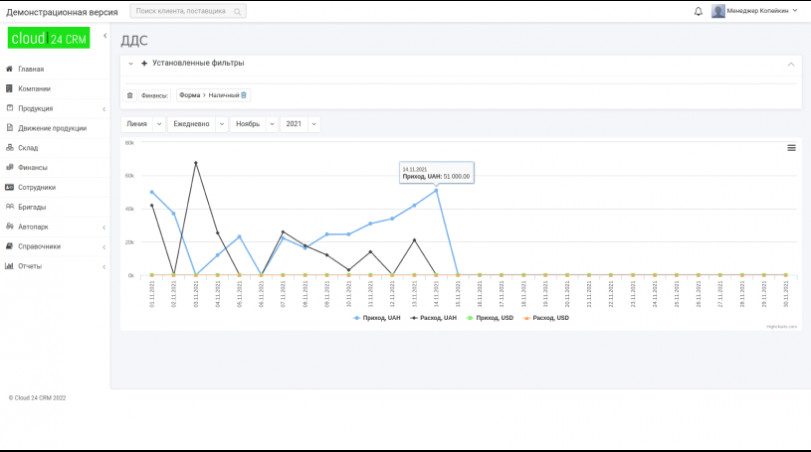Open the Ноябрь month dropdown
811x452 pixels.
[x=253, y=124]
